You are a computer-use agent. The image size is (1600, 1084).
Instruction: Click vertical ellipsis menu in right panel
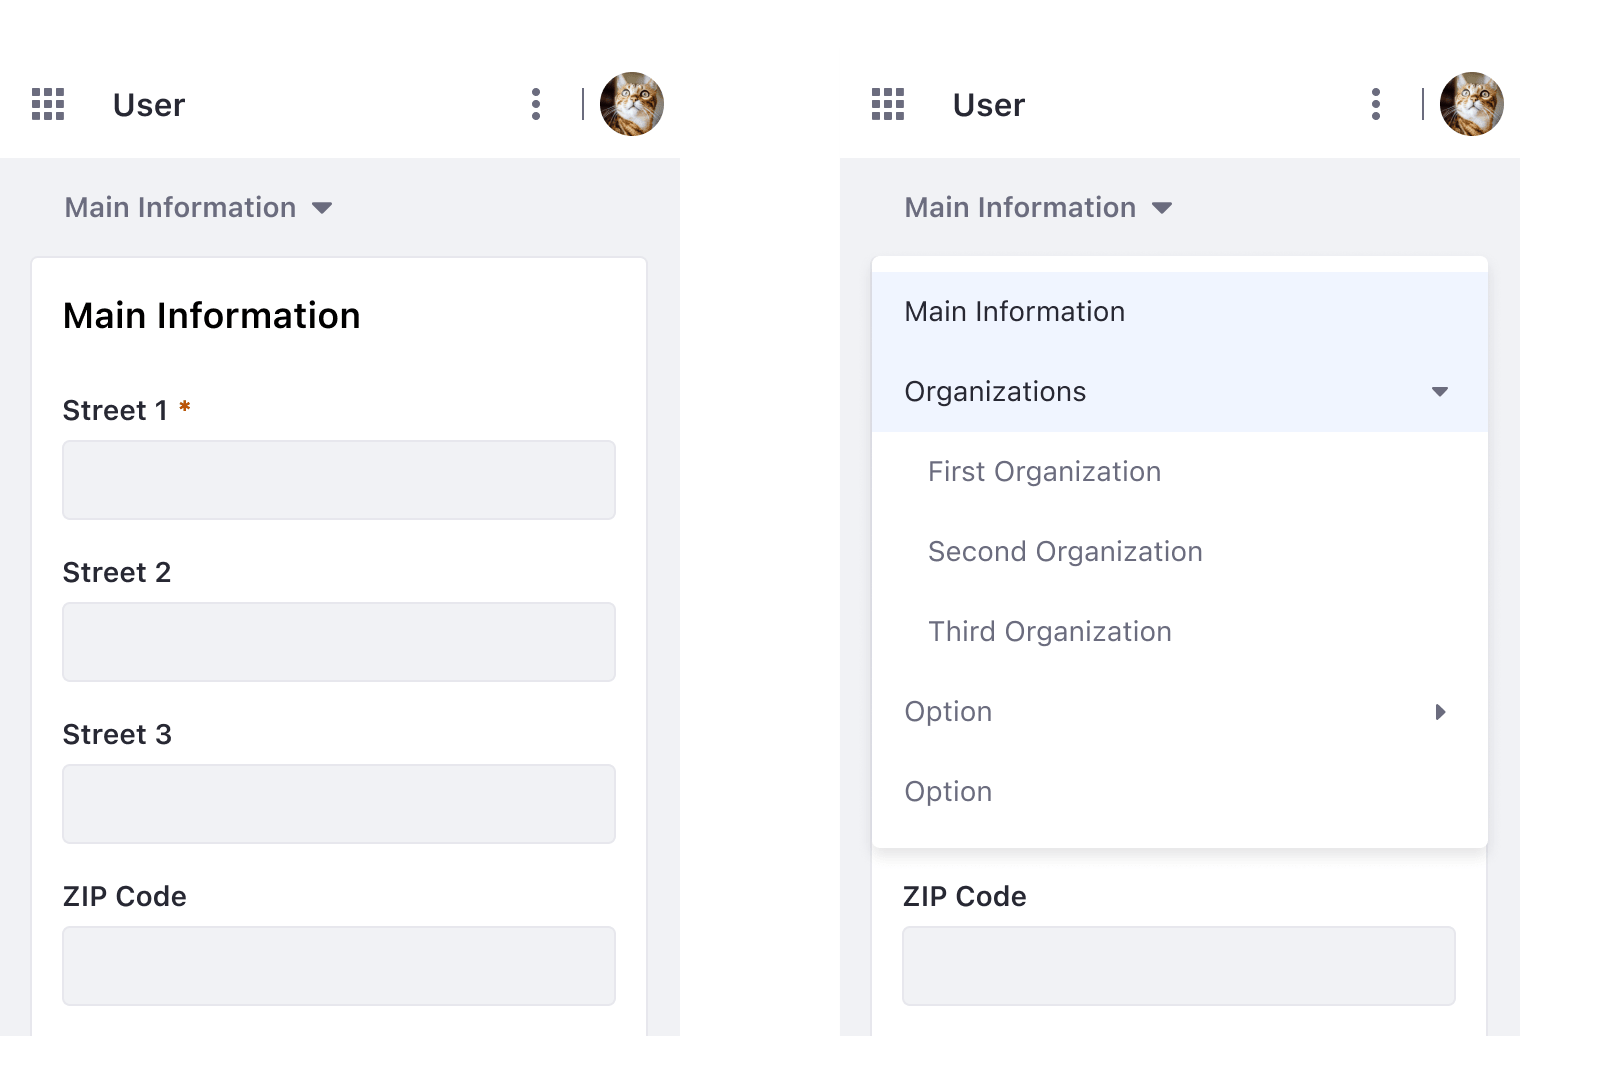pyautogui.click(x=1376, y=104)
